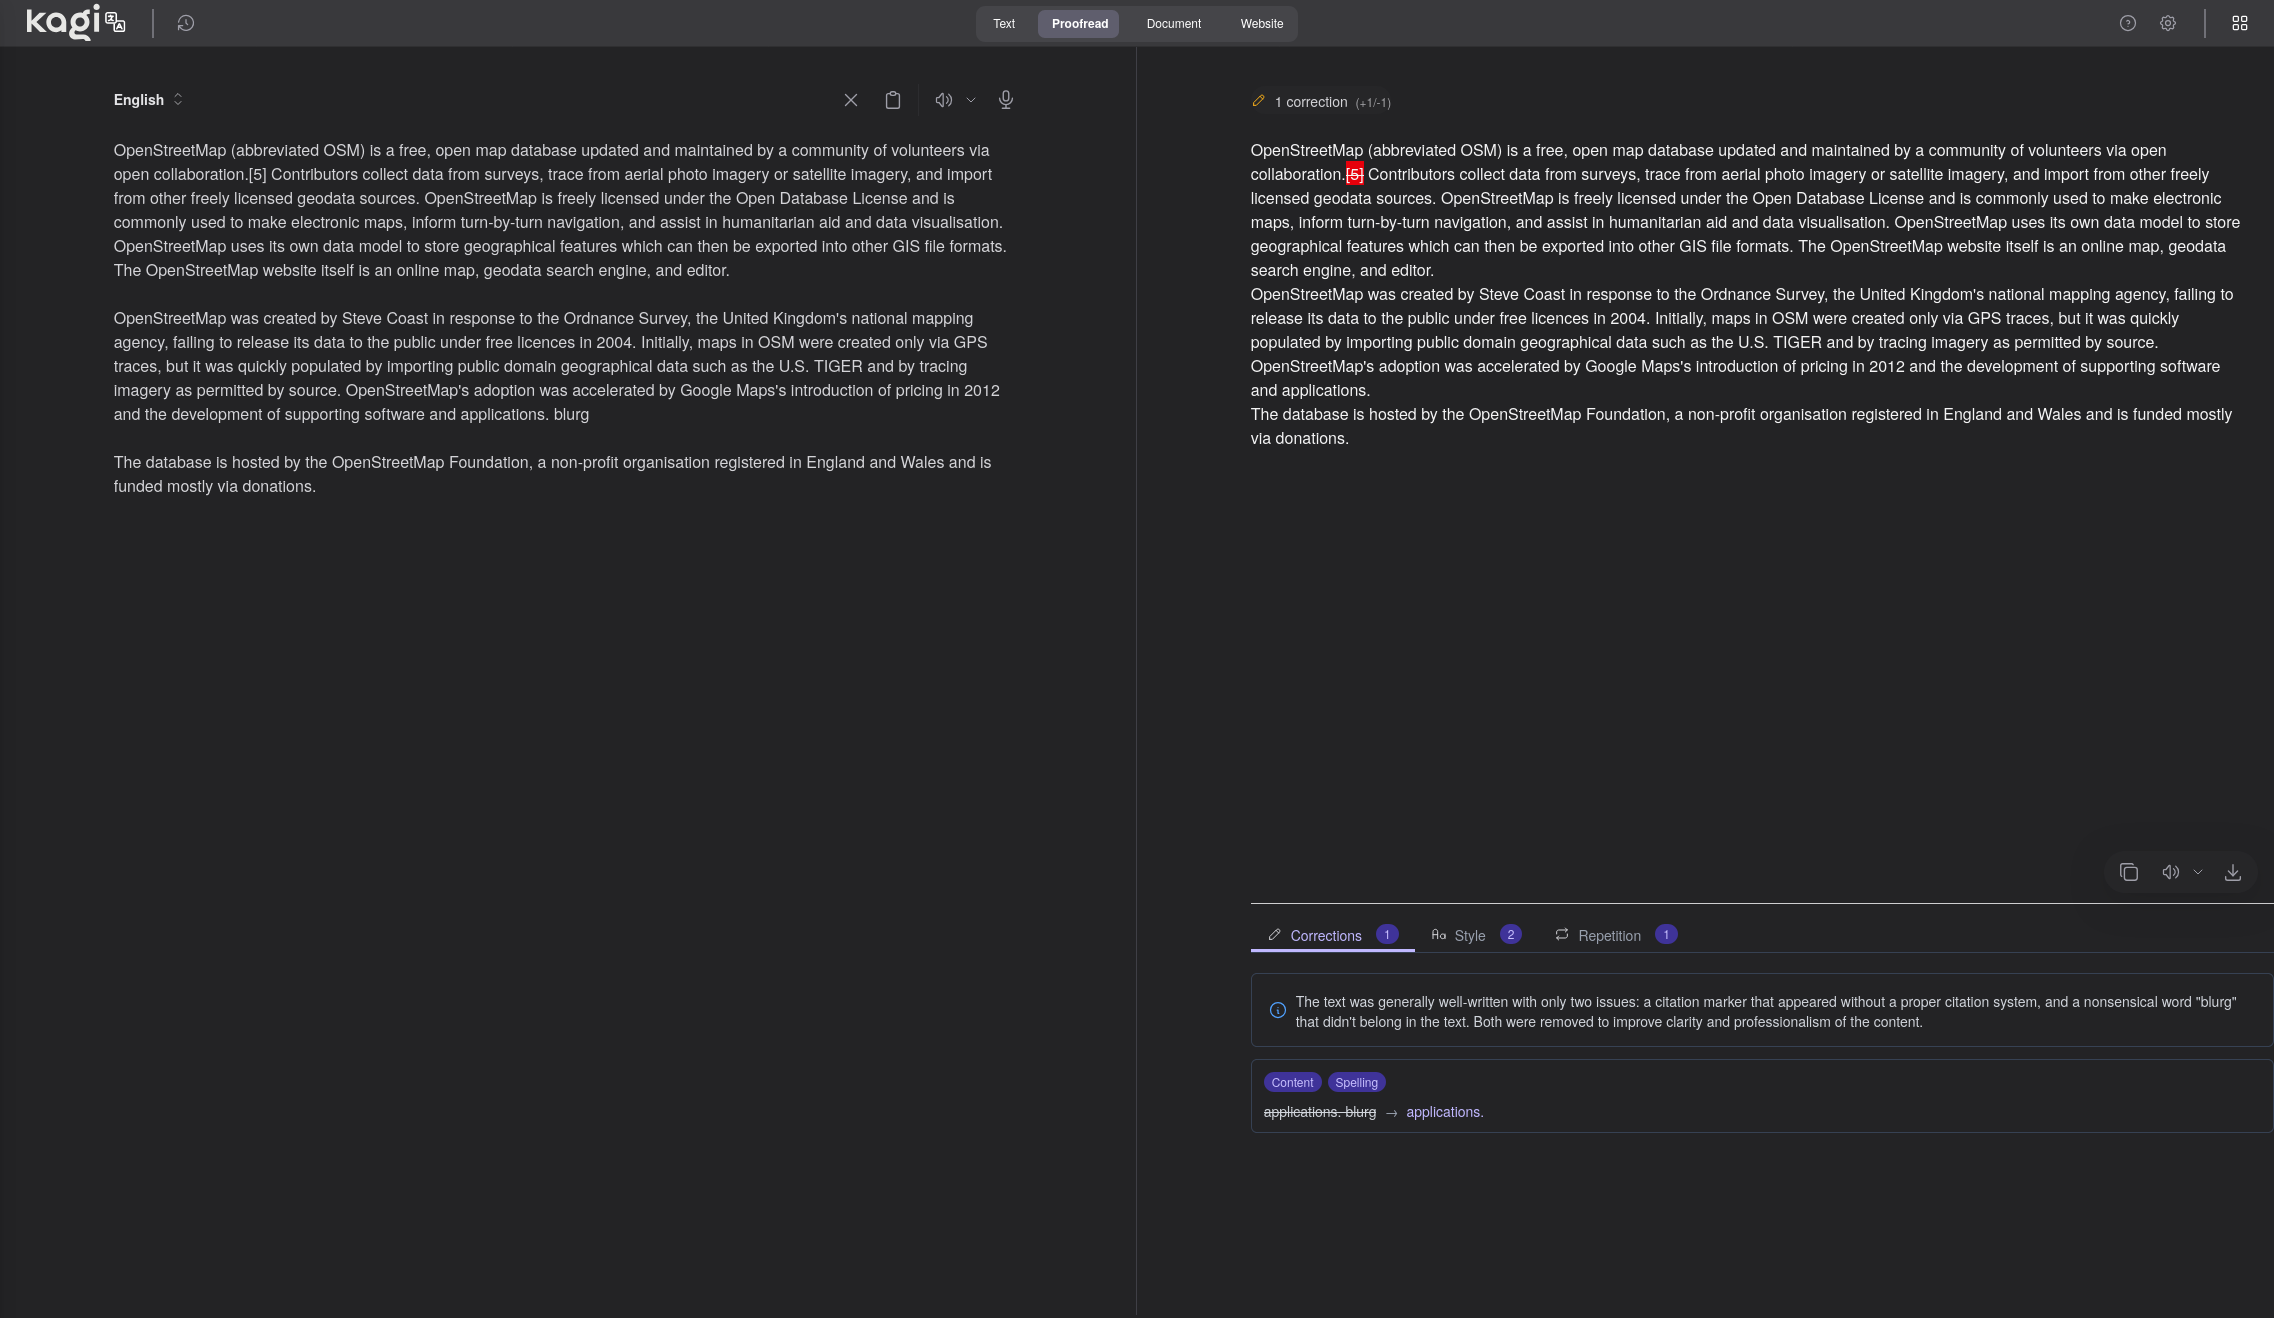Activate the microphone for voice input
2274x1318 pixels.
click(1005, 100)
